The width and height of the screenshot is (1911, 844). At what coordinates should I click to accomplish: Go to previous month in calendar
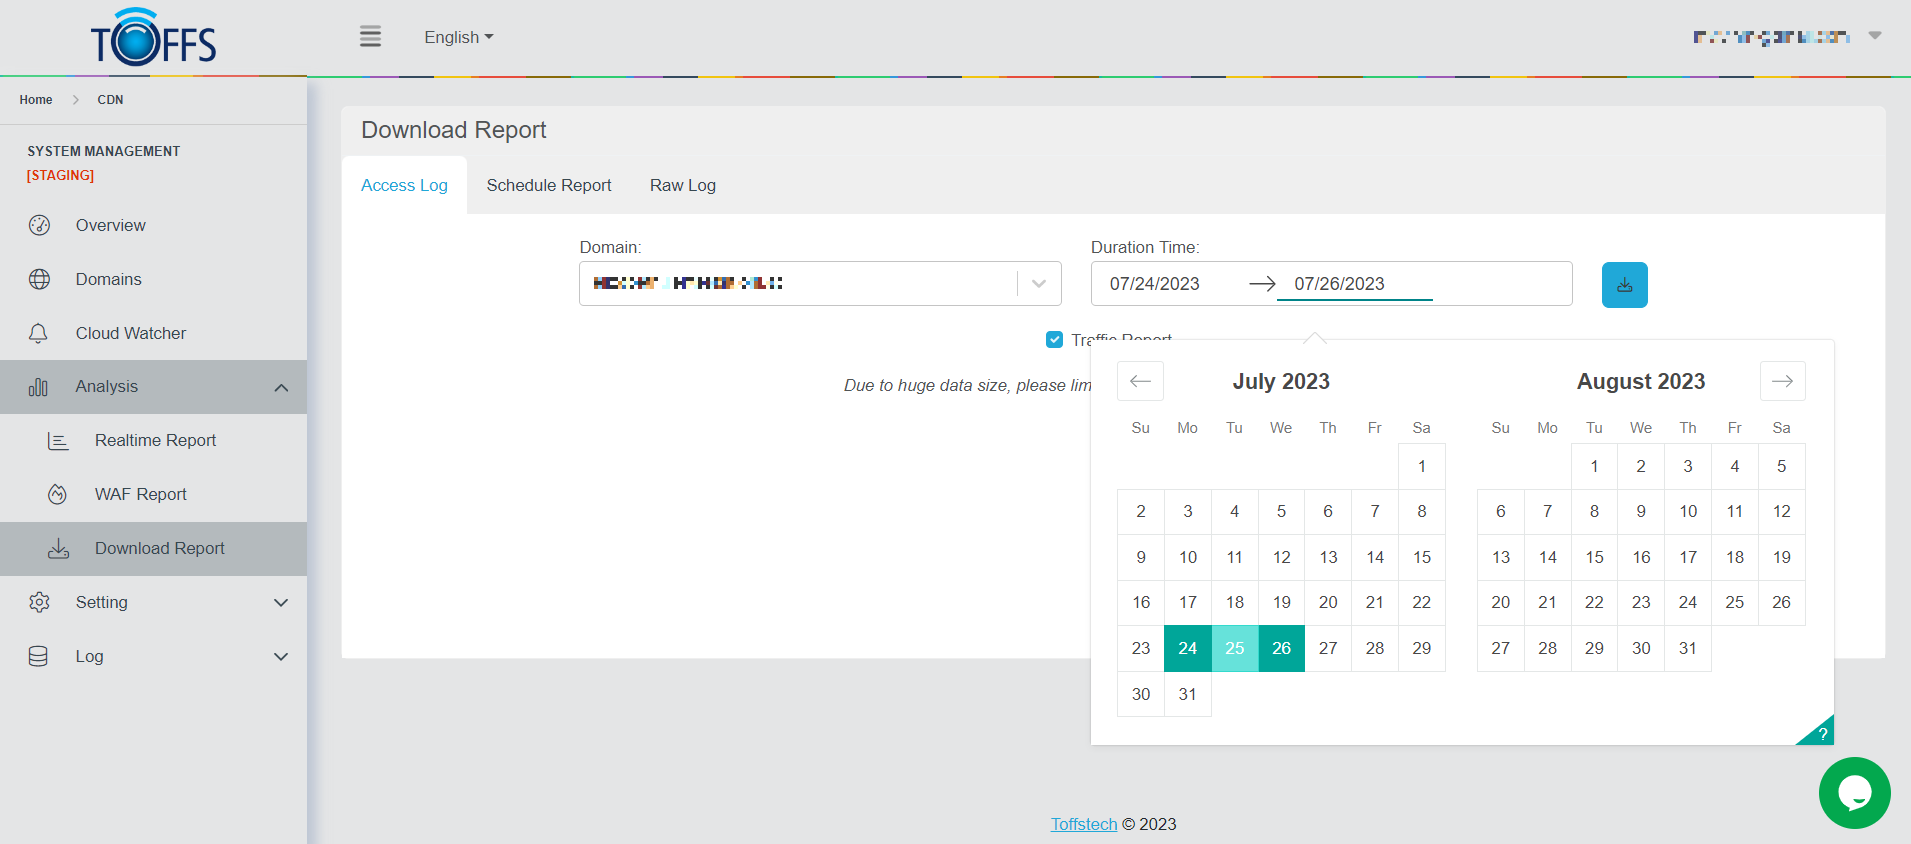(1140, 381)
